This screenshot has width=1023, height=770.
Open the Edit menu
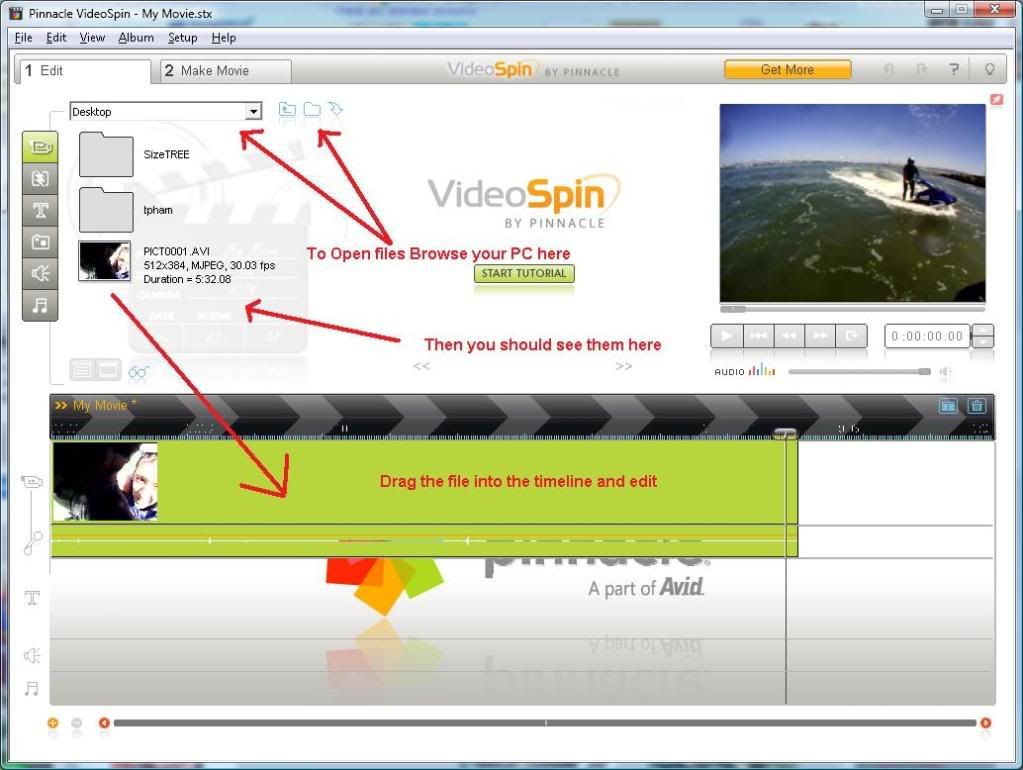pos(56,38)
